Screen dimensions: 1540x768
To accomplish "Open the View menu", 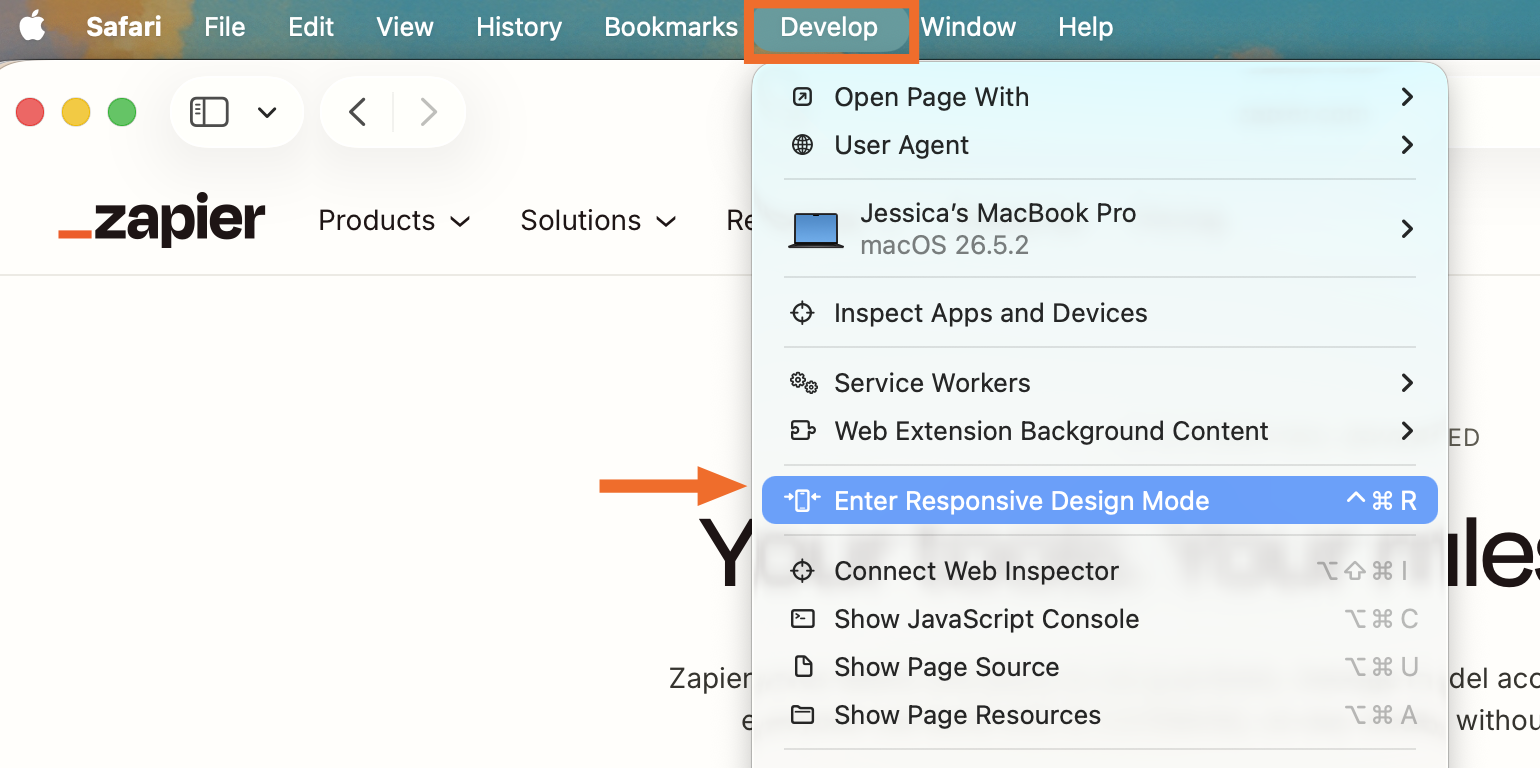I will click(404, 27).
